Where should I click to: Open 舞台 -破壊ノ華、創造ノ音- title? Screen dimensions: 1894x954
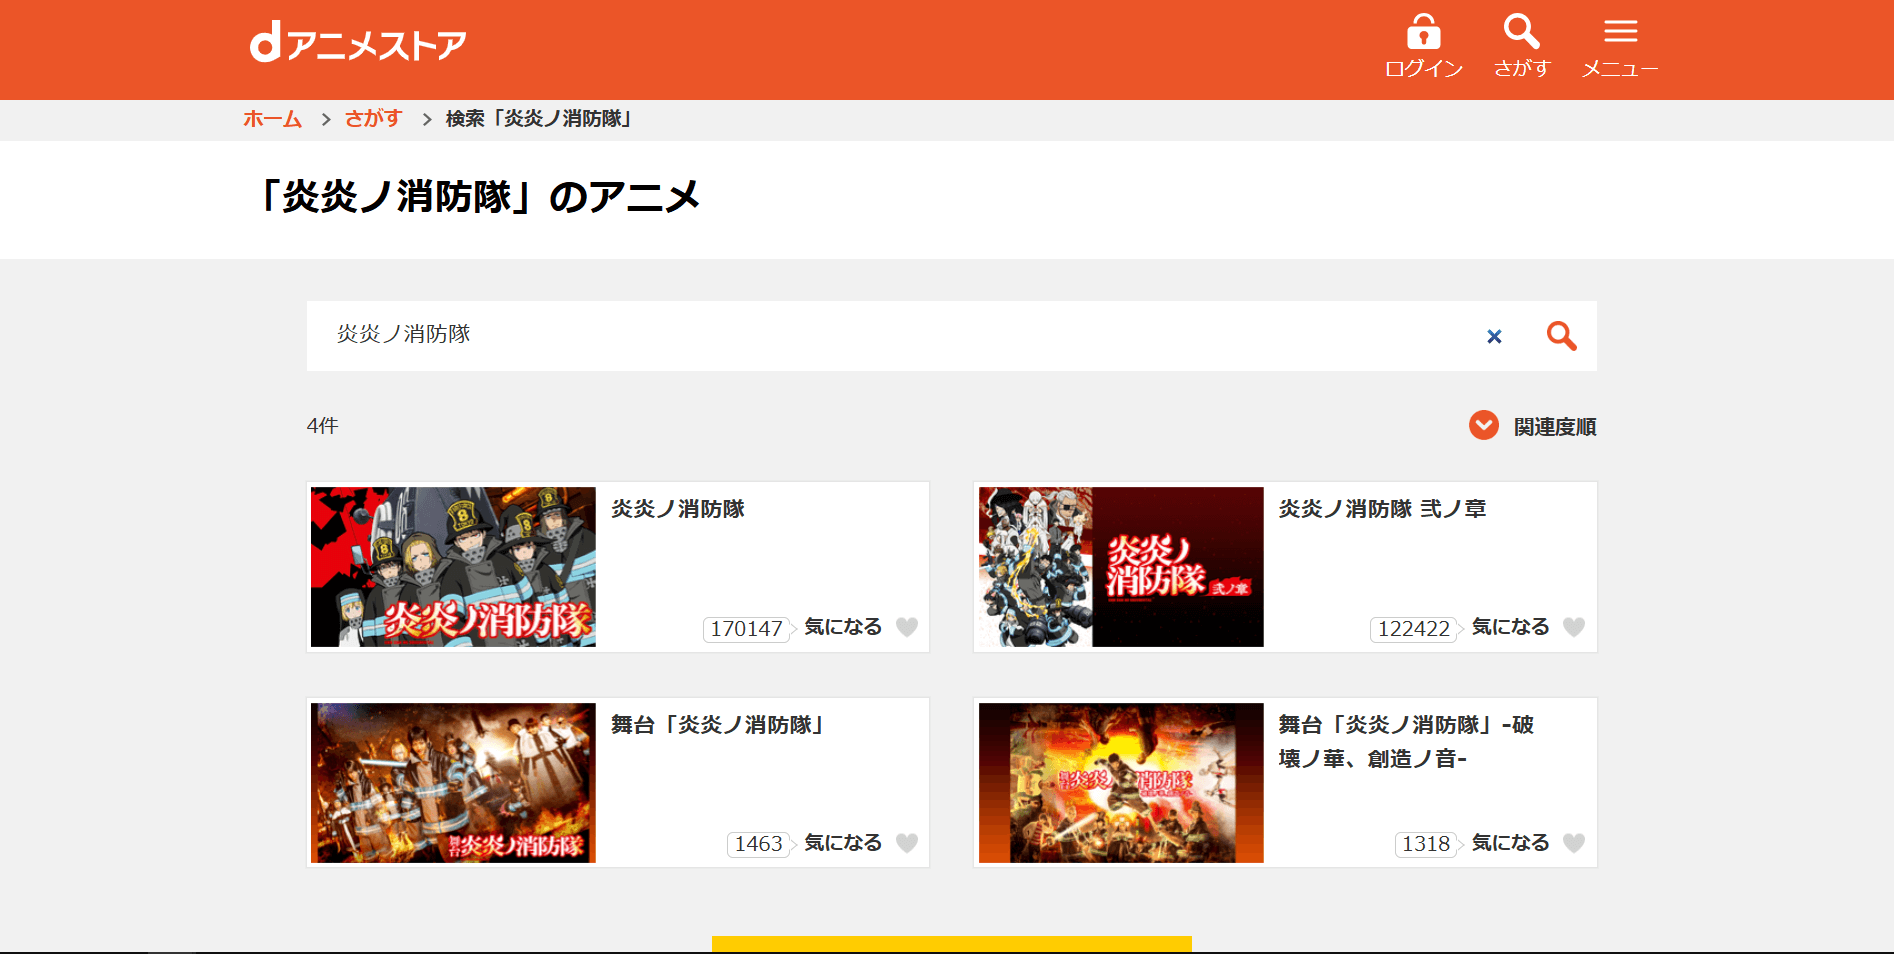(x=1406, y=742)
